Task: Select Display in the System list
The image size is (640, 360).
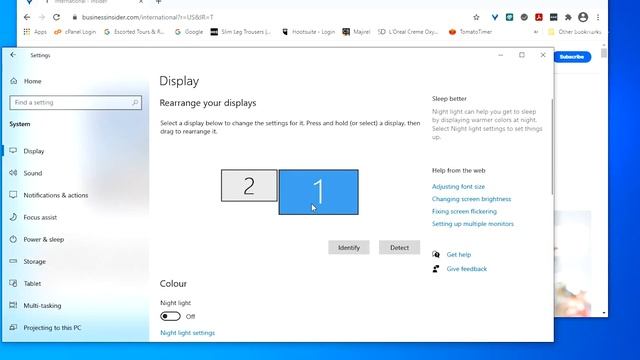Action: point(34,151)
